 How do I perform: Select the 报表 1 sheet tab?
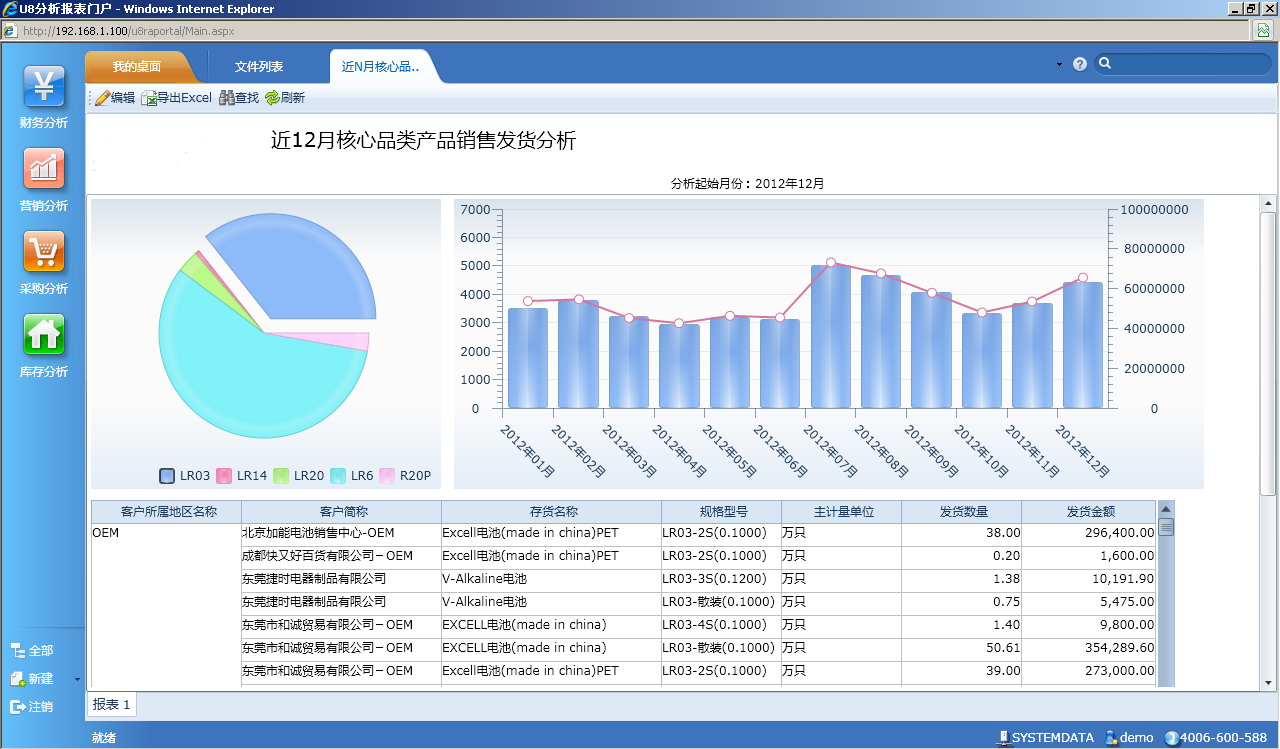(x=112, y=705)
